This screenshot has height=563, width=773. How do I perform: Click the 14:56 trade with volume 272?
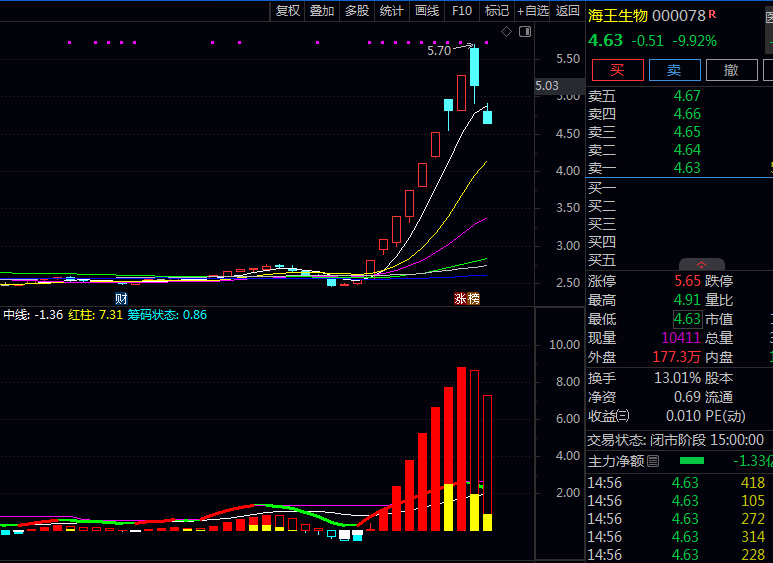point(676,519)
